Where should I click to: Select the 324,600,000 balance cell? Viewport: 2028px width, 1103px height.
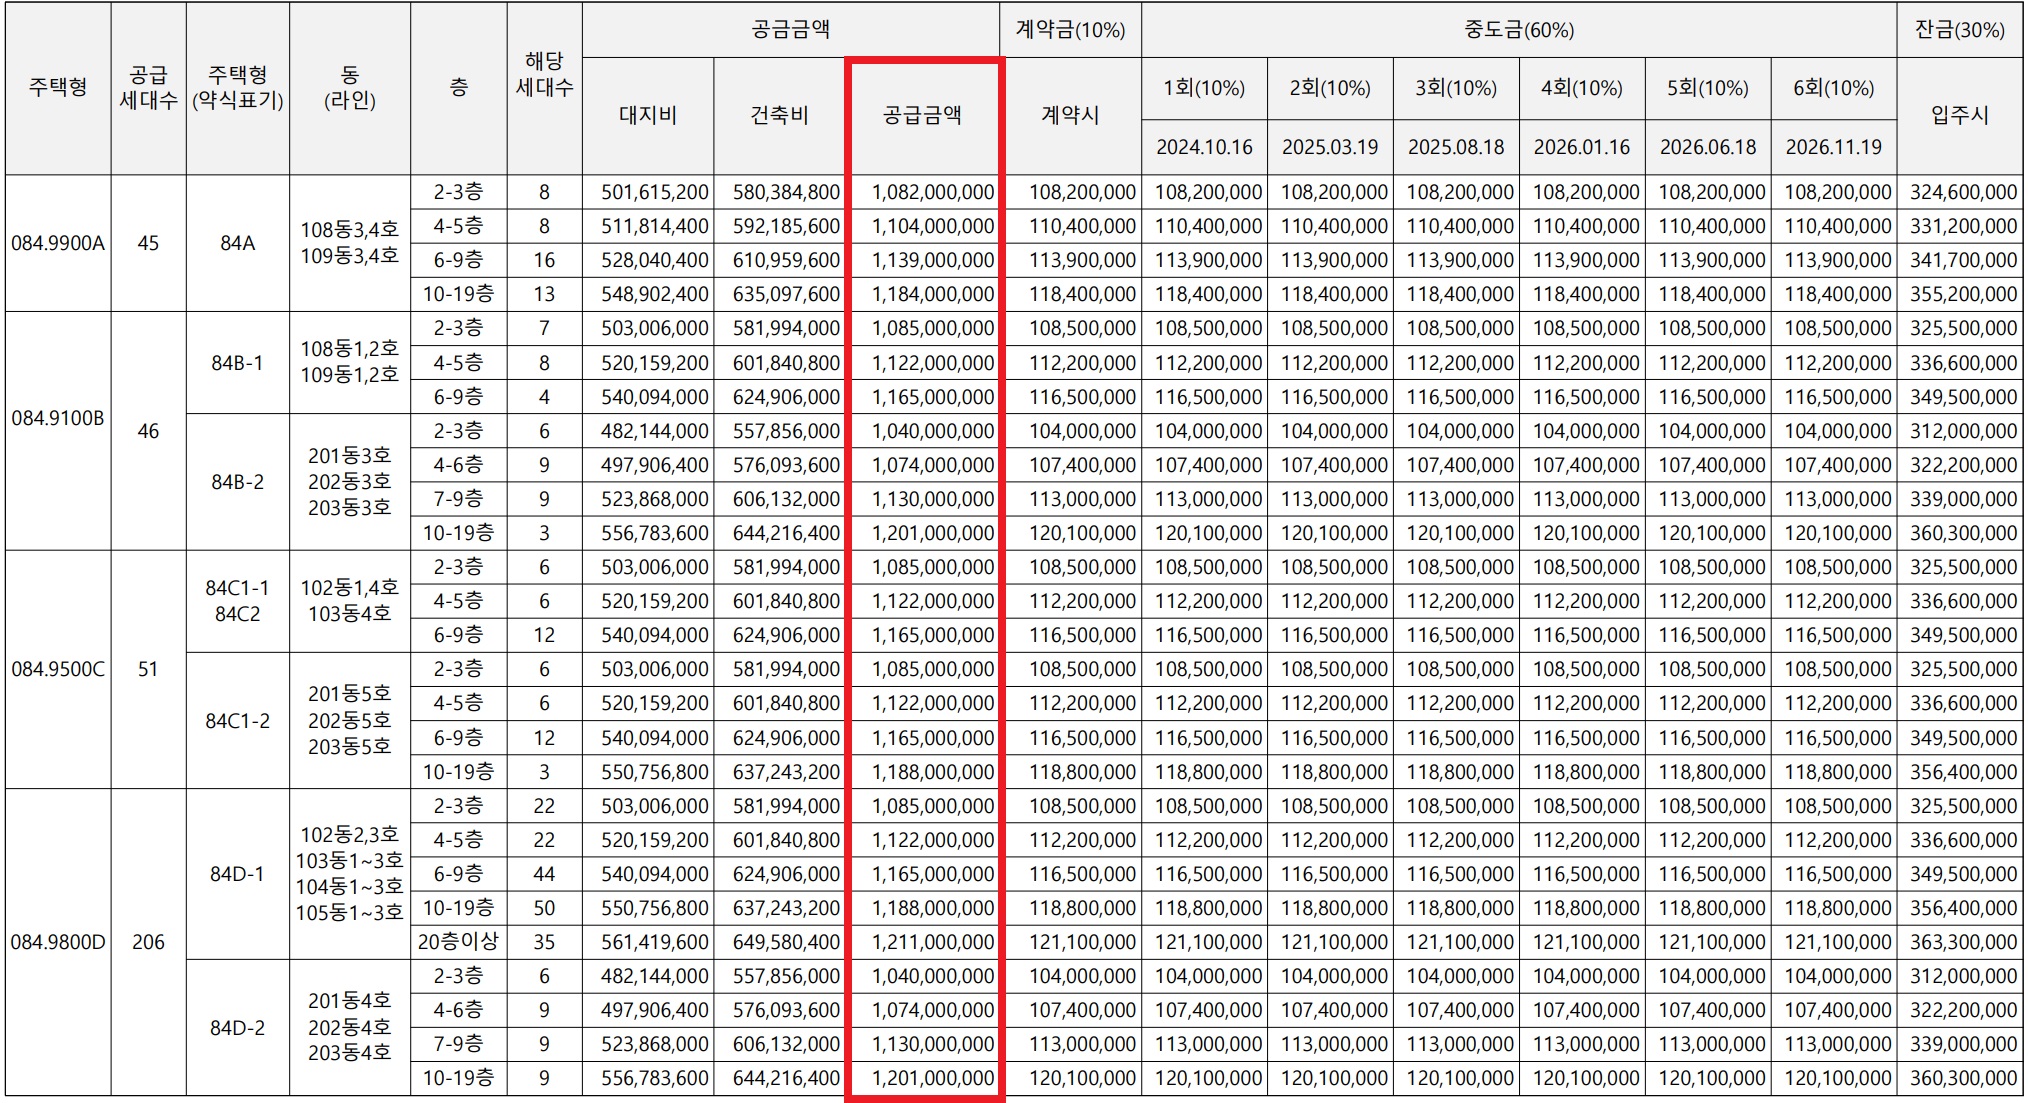tap(1962, 192)
